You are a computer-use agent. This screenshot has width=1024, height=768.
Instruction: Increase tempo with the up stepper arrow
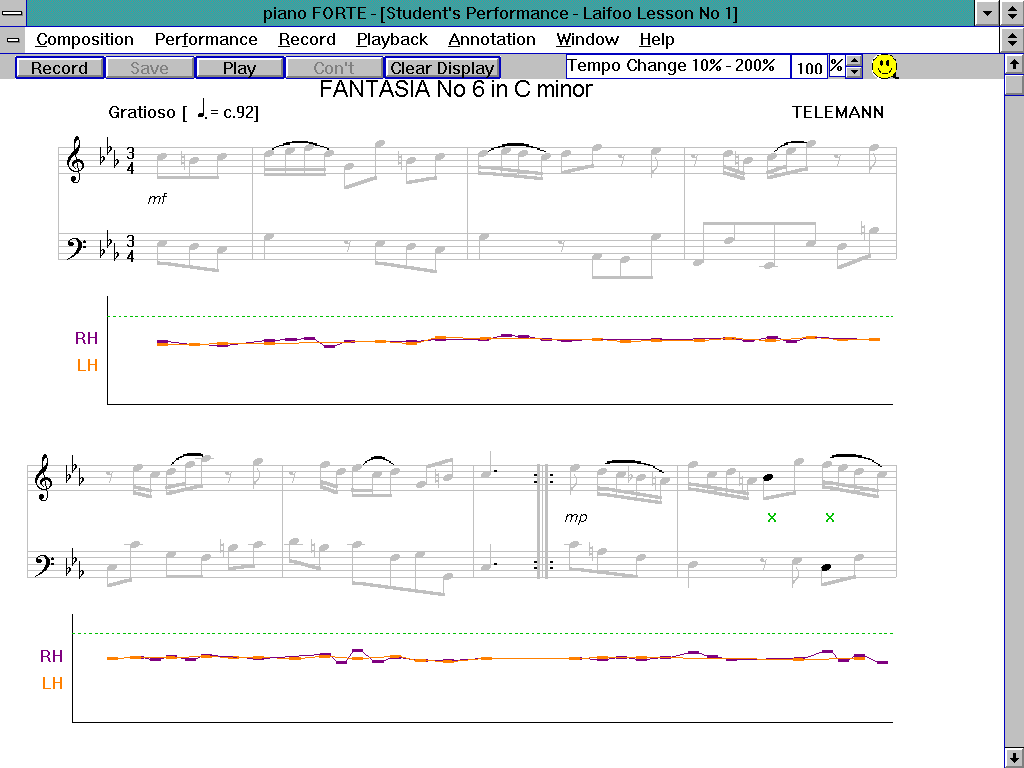tap(854, 61)
